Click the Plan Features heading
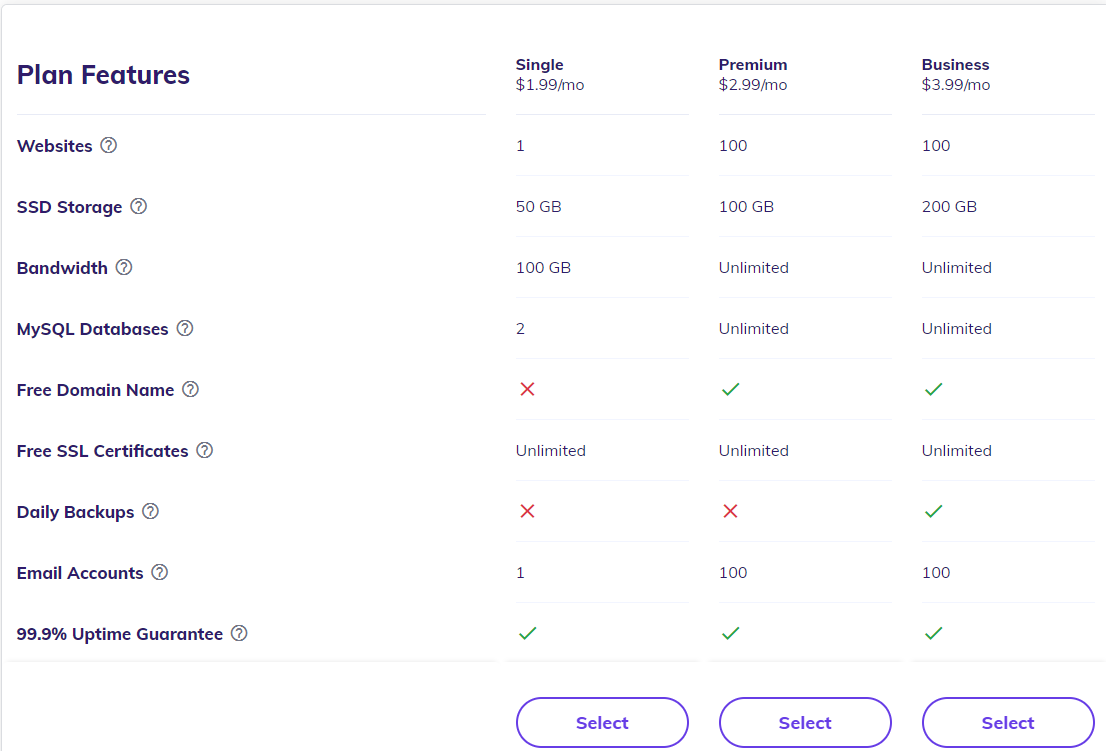Screen dimensions: 1106x751 (104, 75)
